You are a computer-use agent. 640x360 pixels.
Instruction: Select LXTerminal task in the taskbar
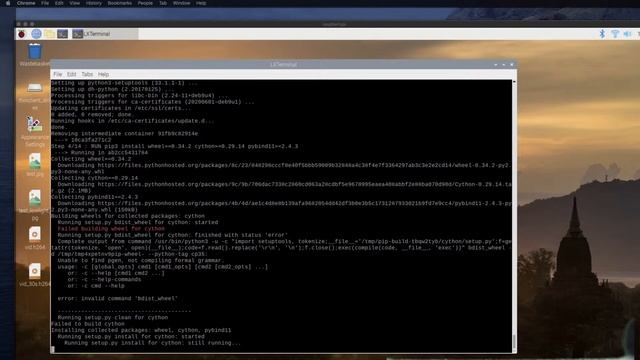pyautogui.click(x=105, y=34)
